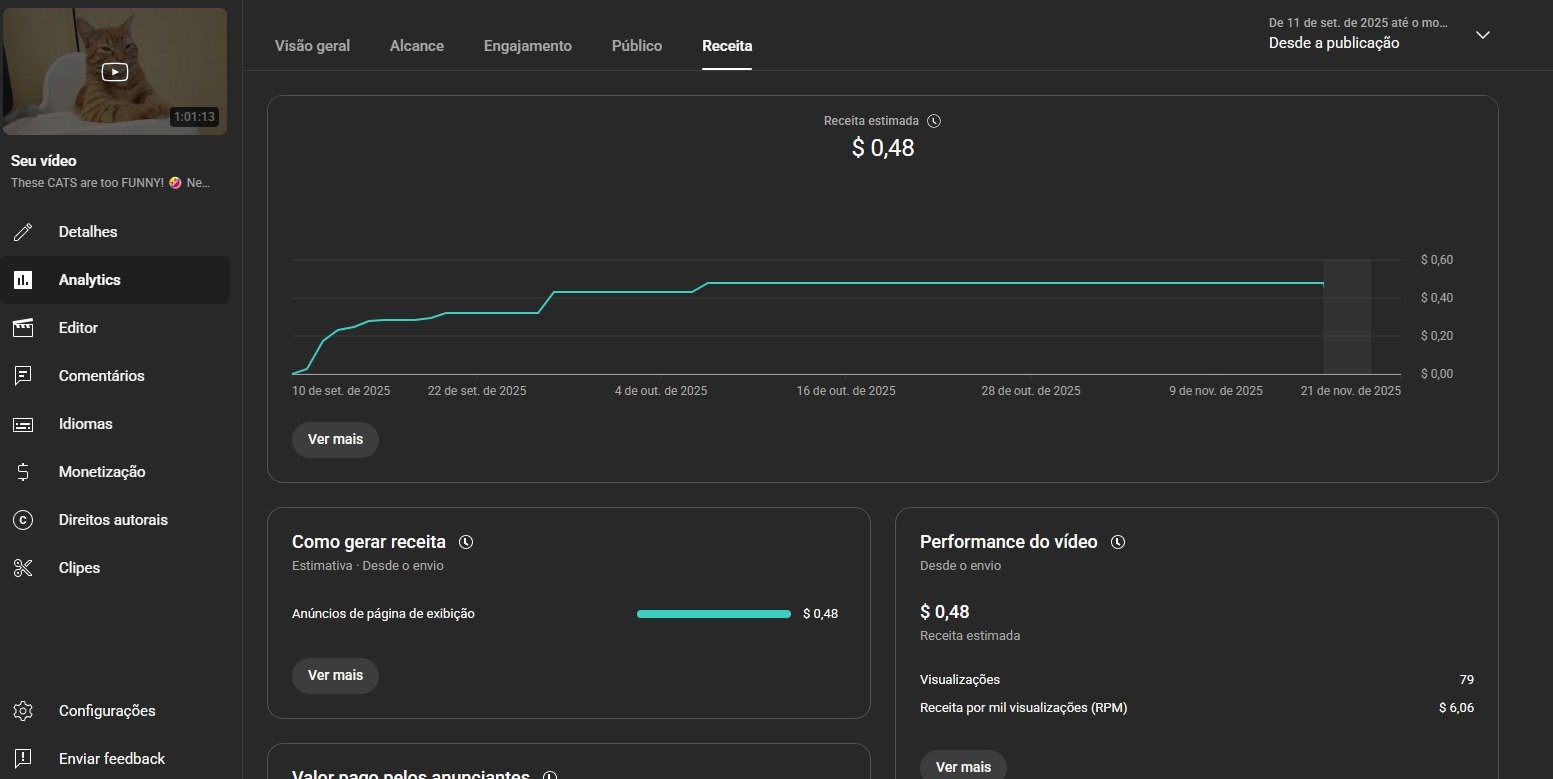Expand the date range dropdown chevron
Image resolution: width=1553 pixels, height=779 pixels.
pyautogui.click(x=1483, y=35)
